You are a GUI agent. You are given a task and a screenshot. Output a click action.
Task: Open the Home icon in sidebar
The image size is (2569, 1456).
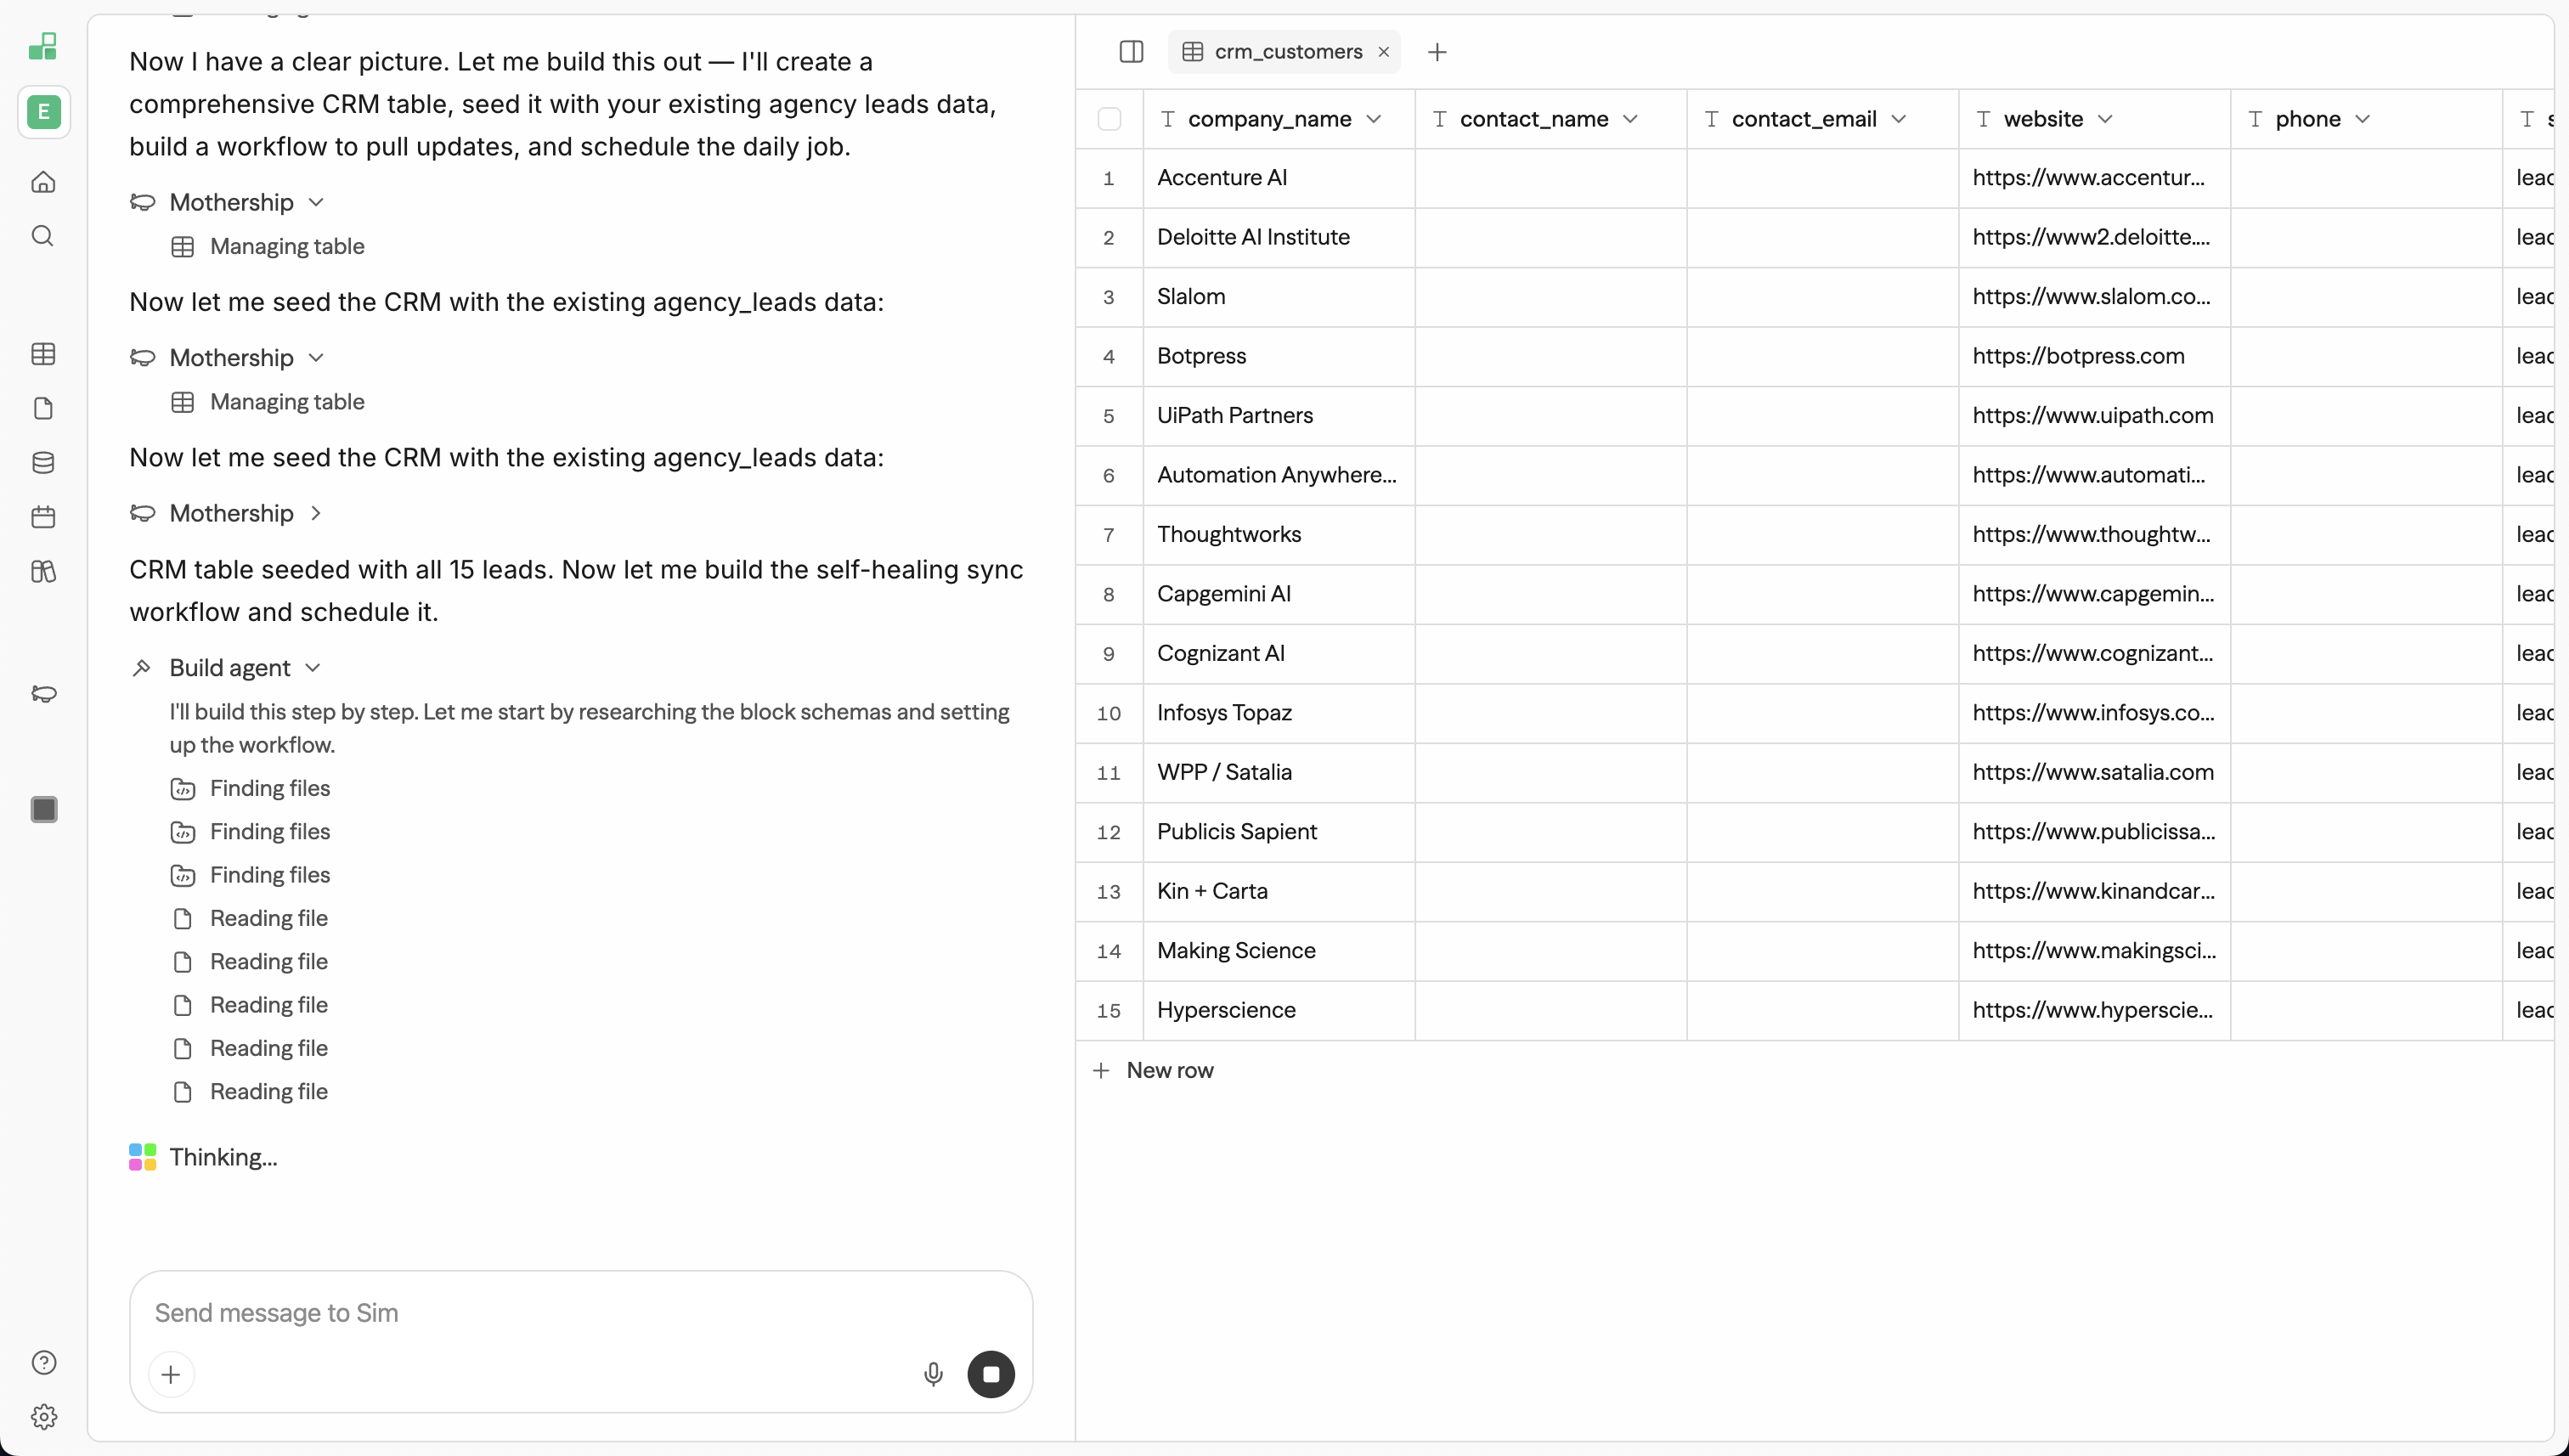[43, 182]
